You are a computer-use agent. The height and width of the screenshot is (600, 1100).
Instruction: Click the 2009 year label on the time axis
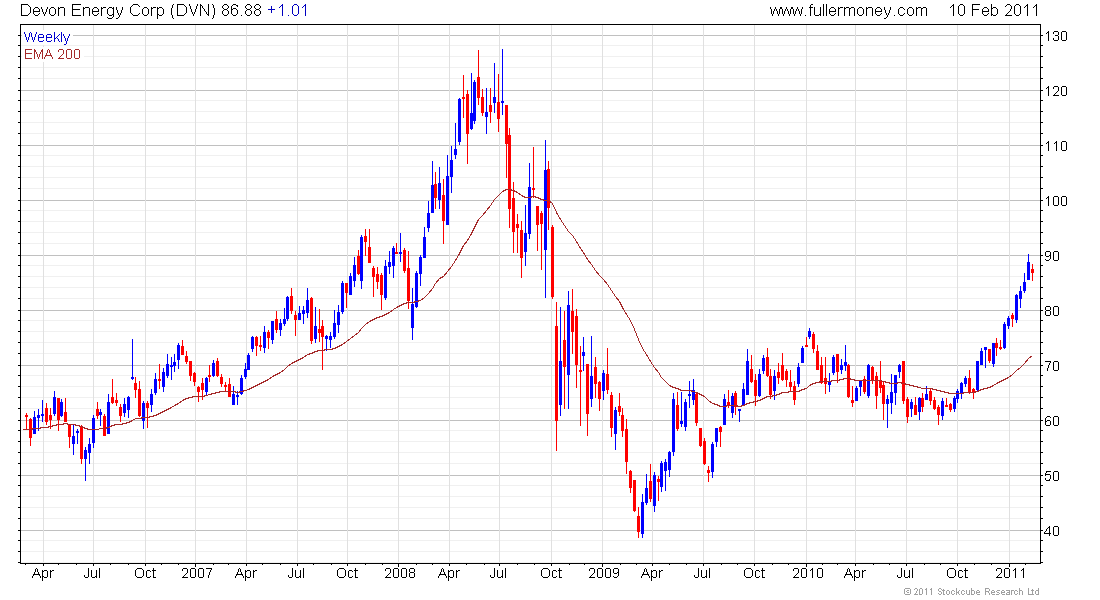603,574
